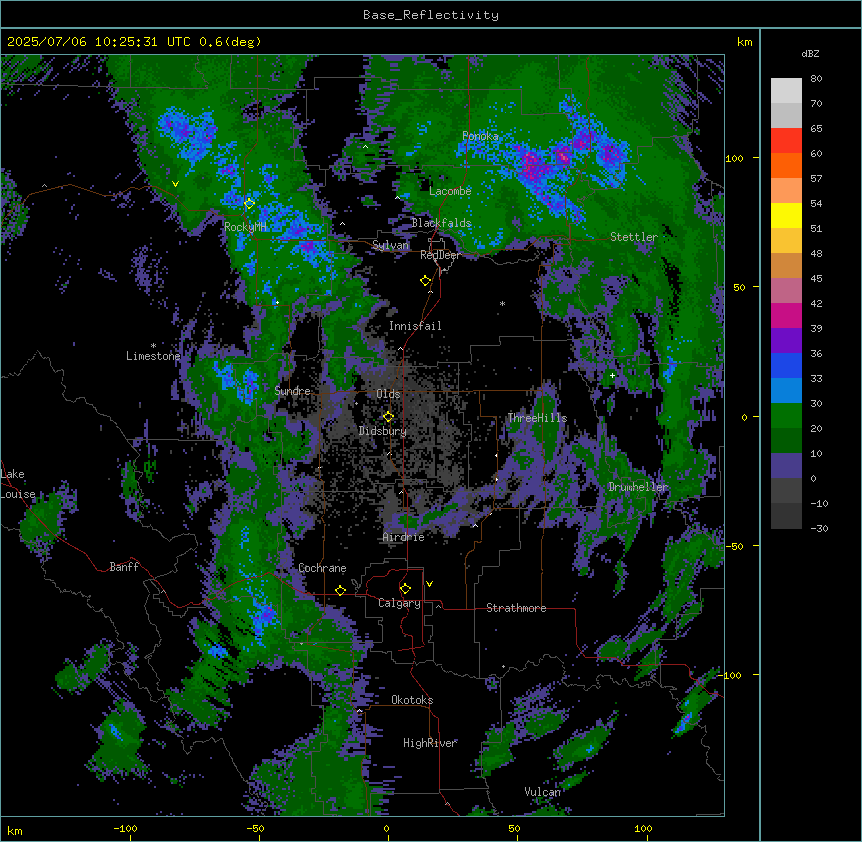Click the Sundre label
862x842 pixels.
point(292,391)
